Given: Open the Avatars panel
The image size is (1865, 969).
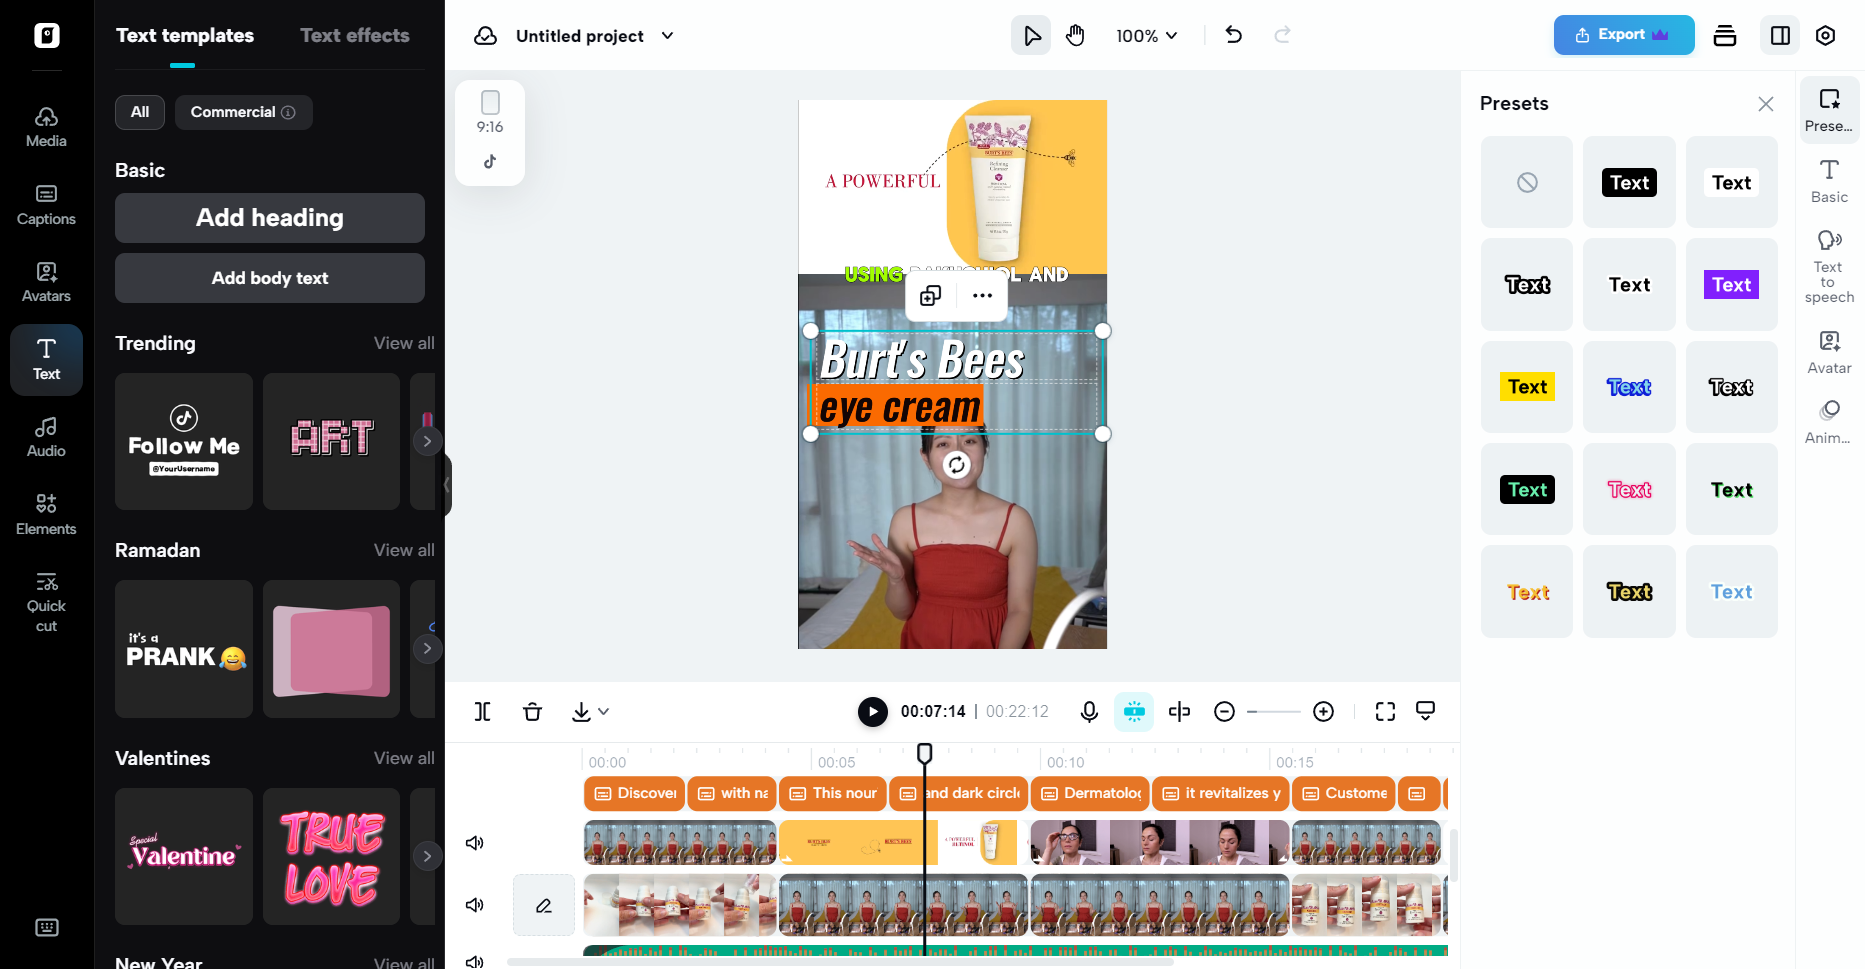Looking at the screenshot, I should click(46, 282).
